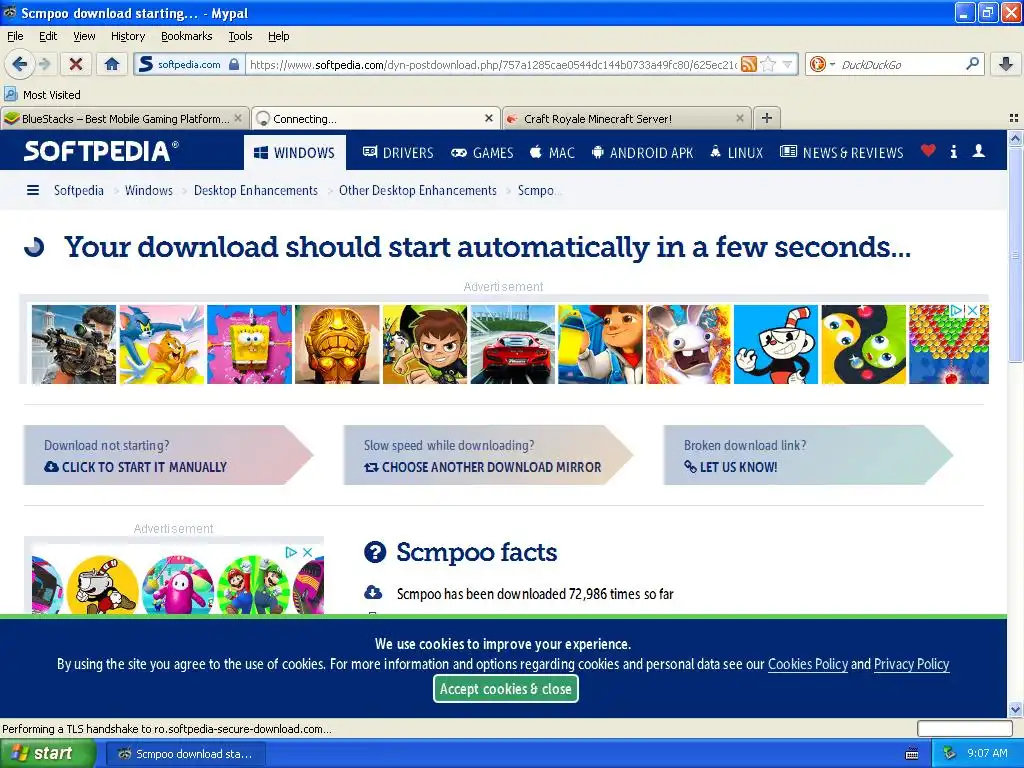
Task: Open Desktop Enhancements breadcrumb
Action: coord(255,190)
